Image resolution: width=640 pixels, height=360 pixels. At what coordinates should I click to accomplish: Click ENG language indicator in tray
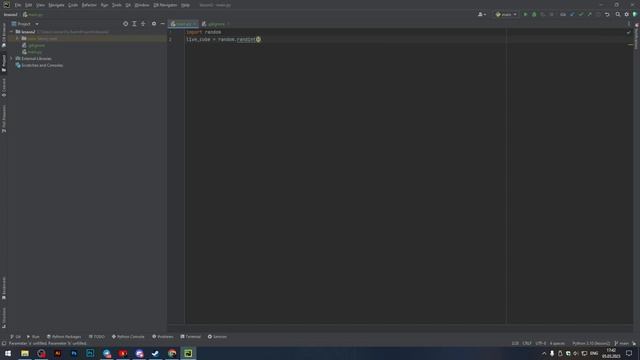click(x=594, y=353)
